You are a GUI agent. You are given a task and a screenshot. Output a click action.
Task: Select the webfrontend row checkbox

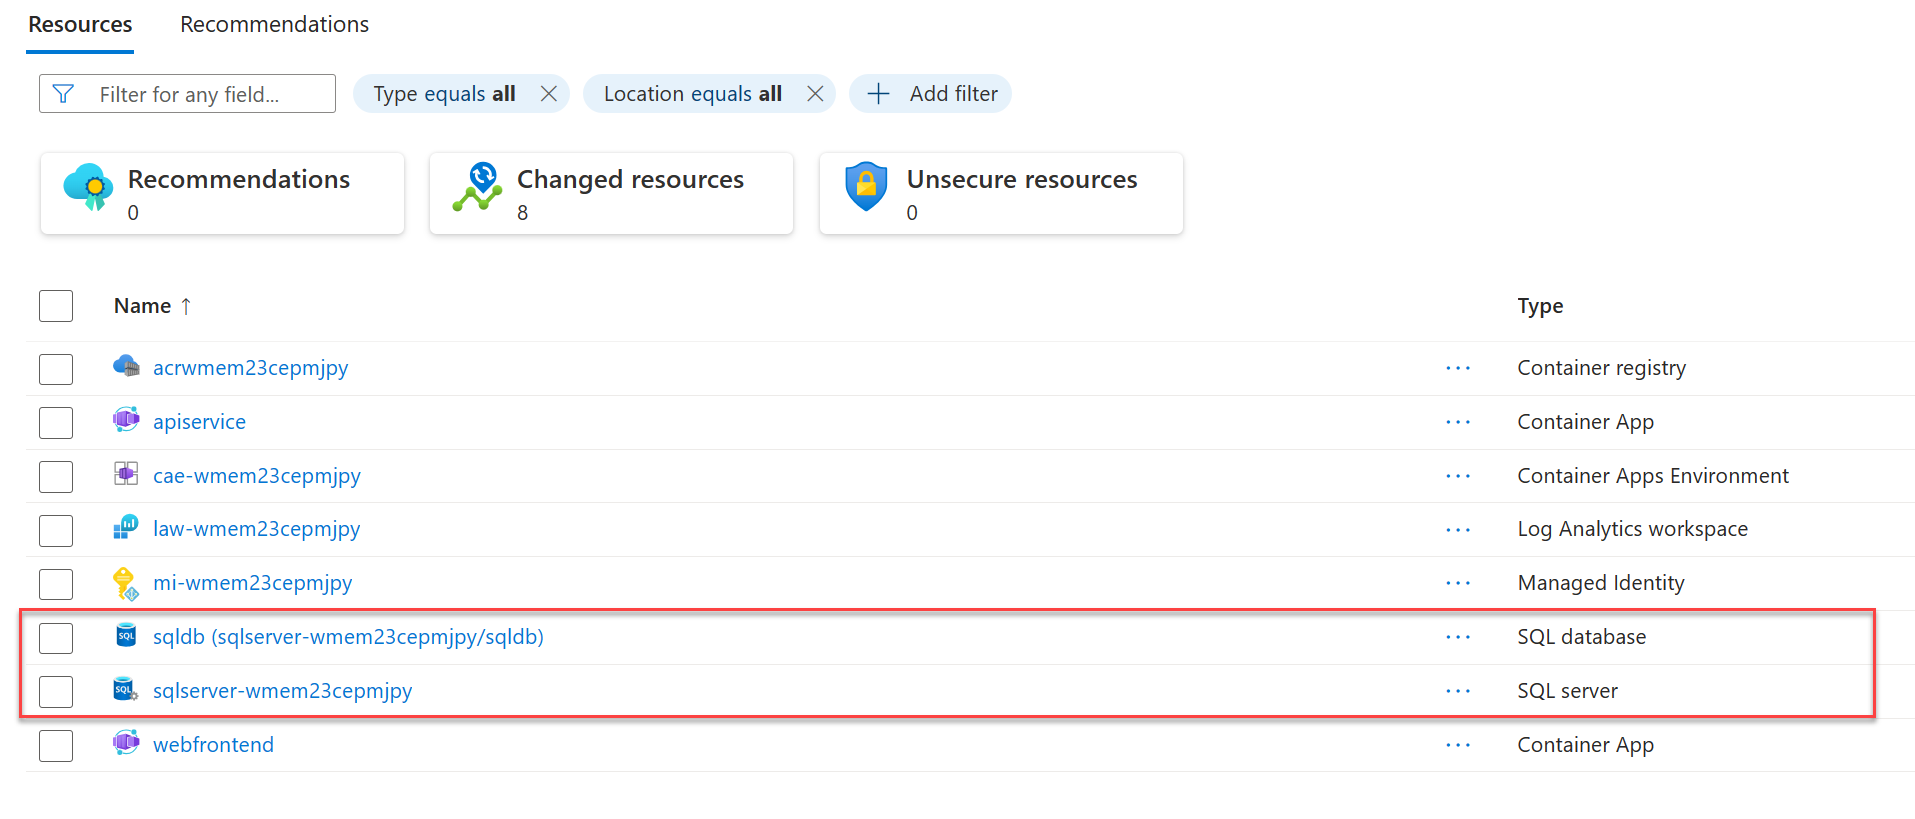[56, 746]
